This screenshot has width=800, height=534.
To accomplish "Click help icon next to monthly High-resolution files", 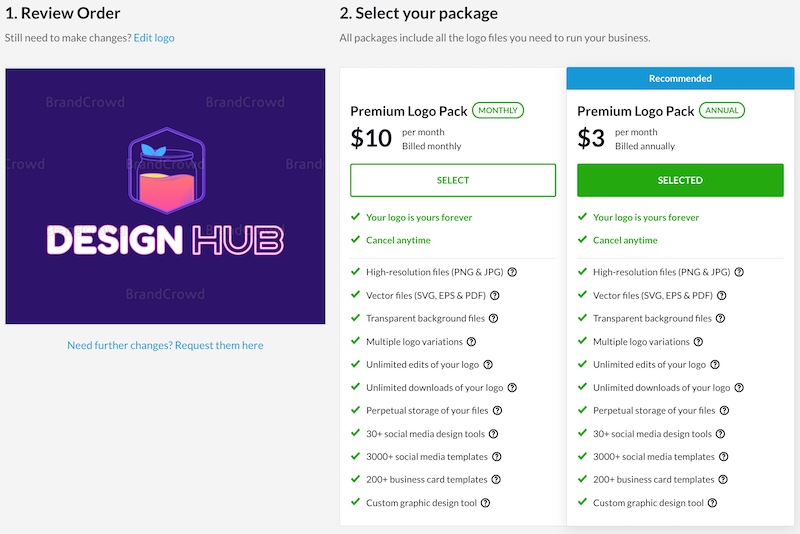I will [512, 272].
